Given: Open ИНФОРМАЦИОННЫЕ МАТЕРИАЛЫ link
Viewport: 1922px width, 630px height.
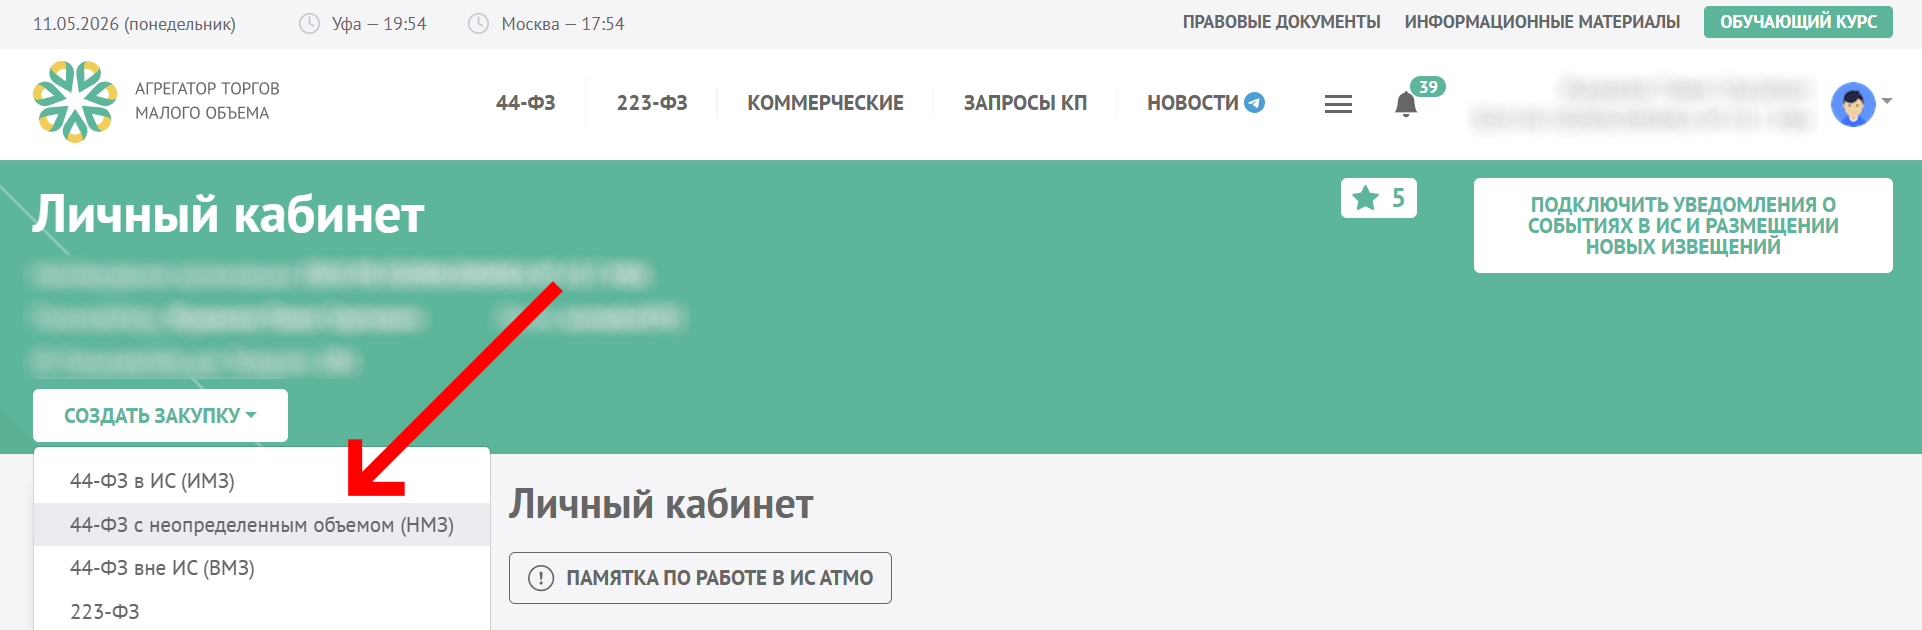Looking at the screenshot, I should (x=1542, y=22).
